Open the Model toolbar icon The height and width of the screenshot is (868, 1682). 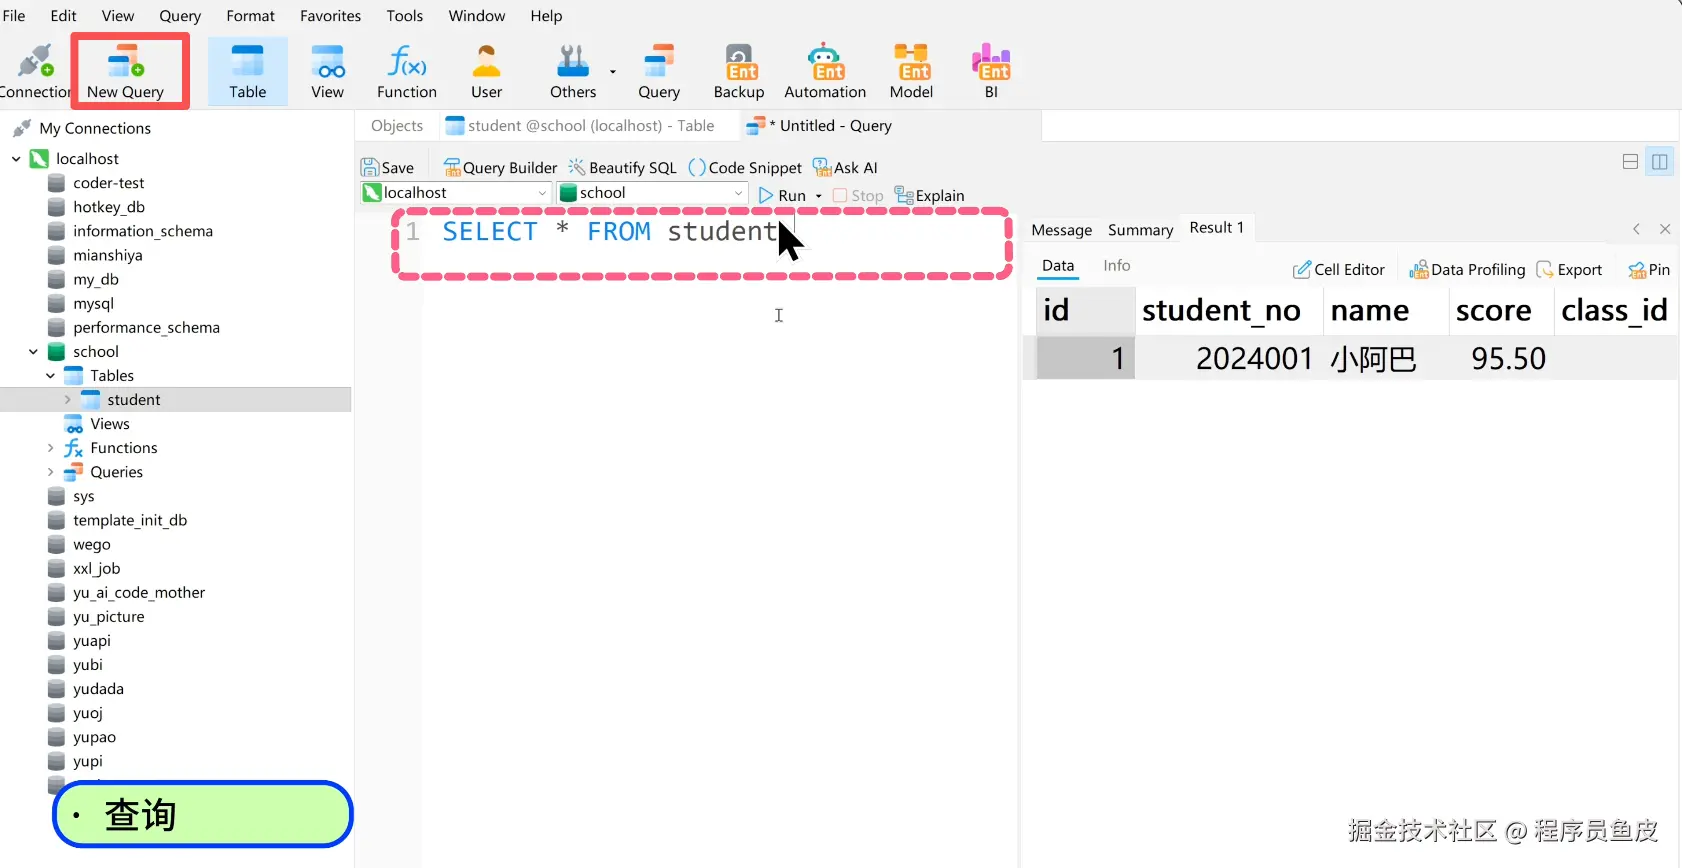click(x=911, y=71)
